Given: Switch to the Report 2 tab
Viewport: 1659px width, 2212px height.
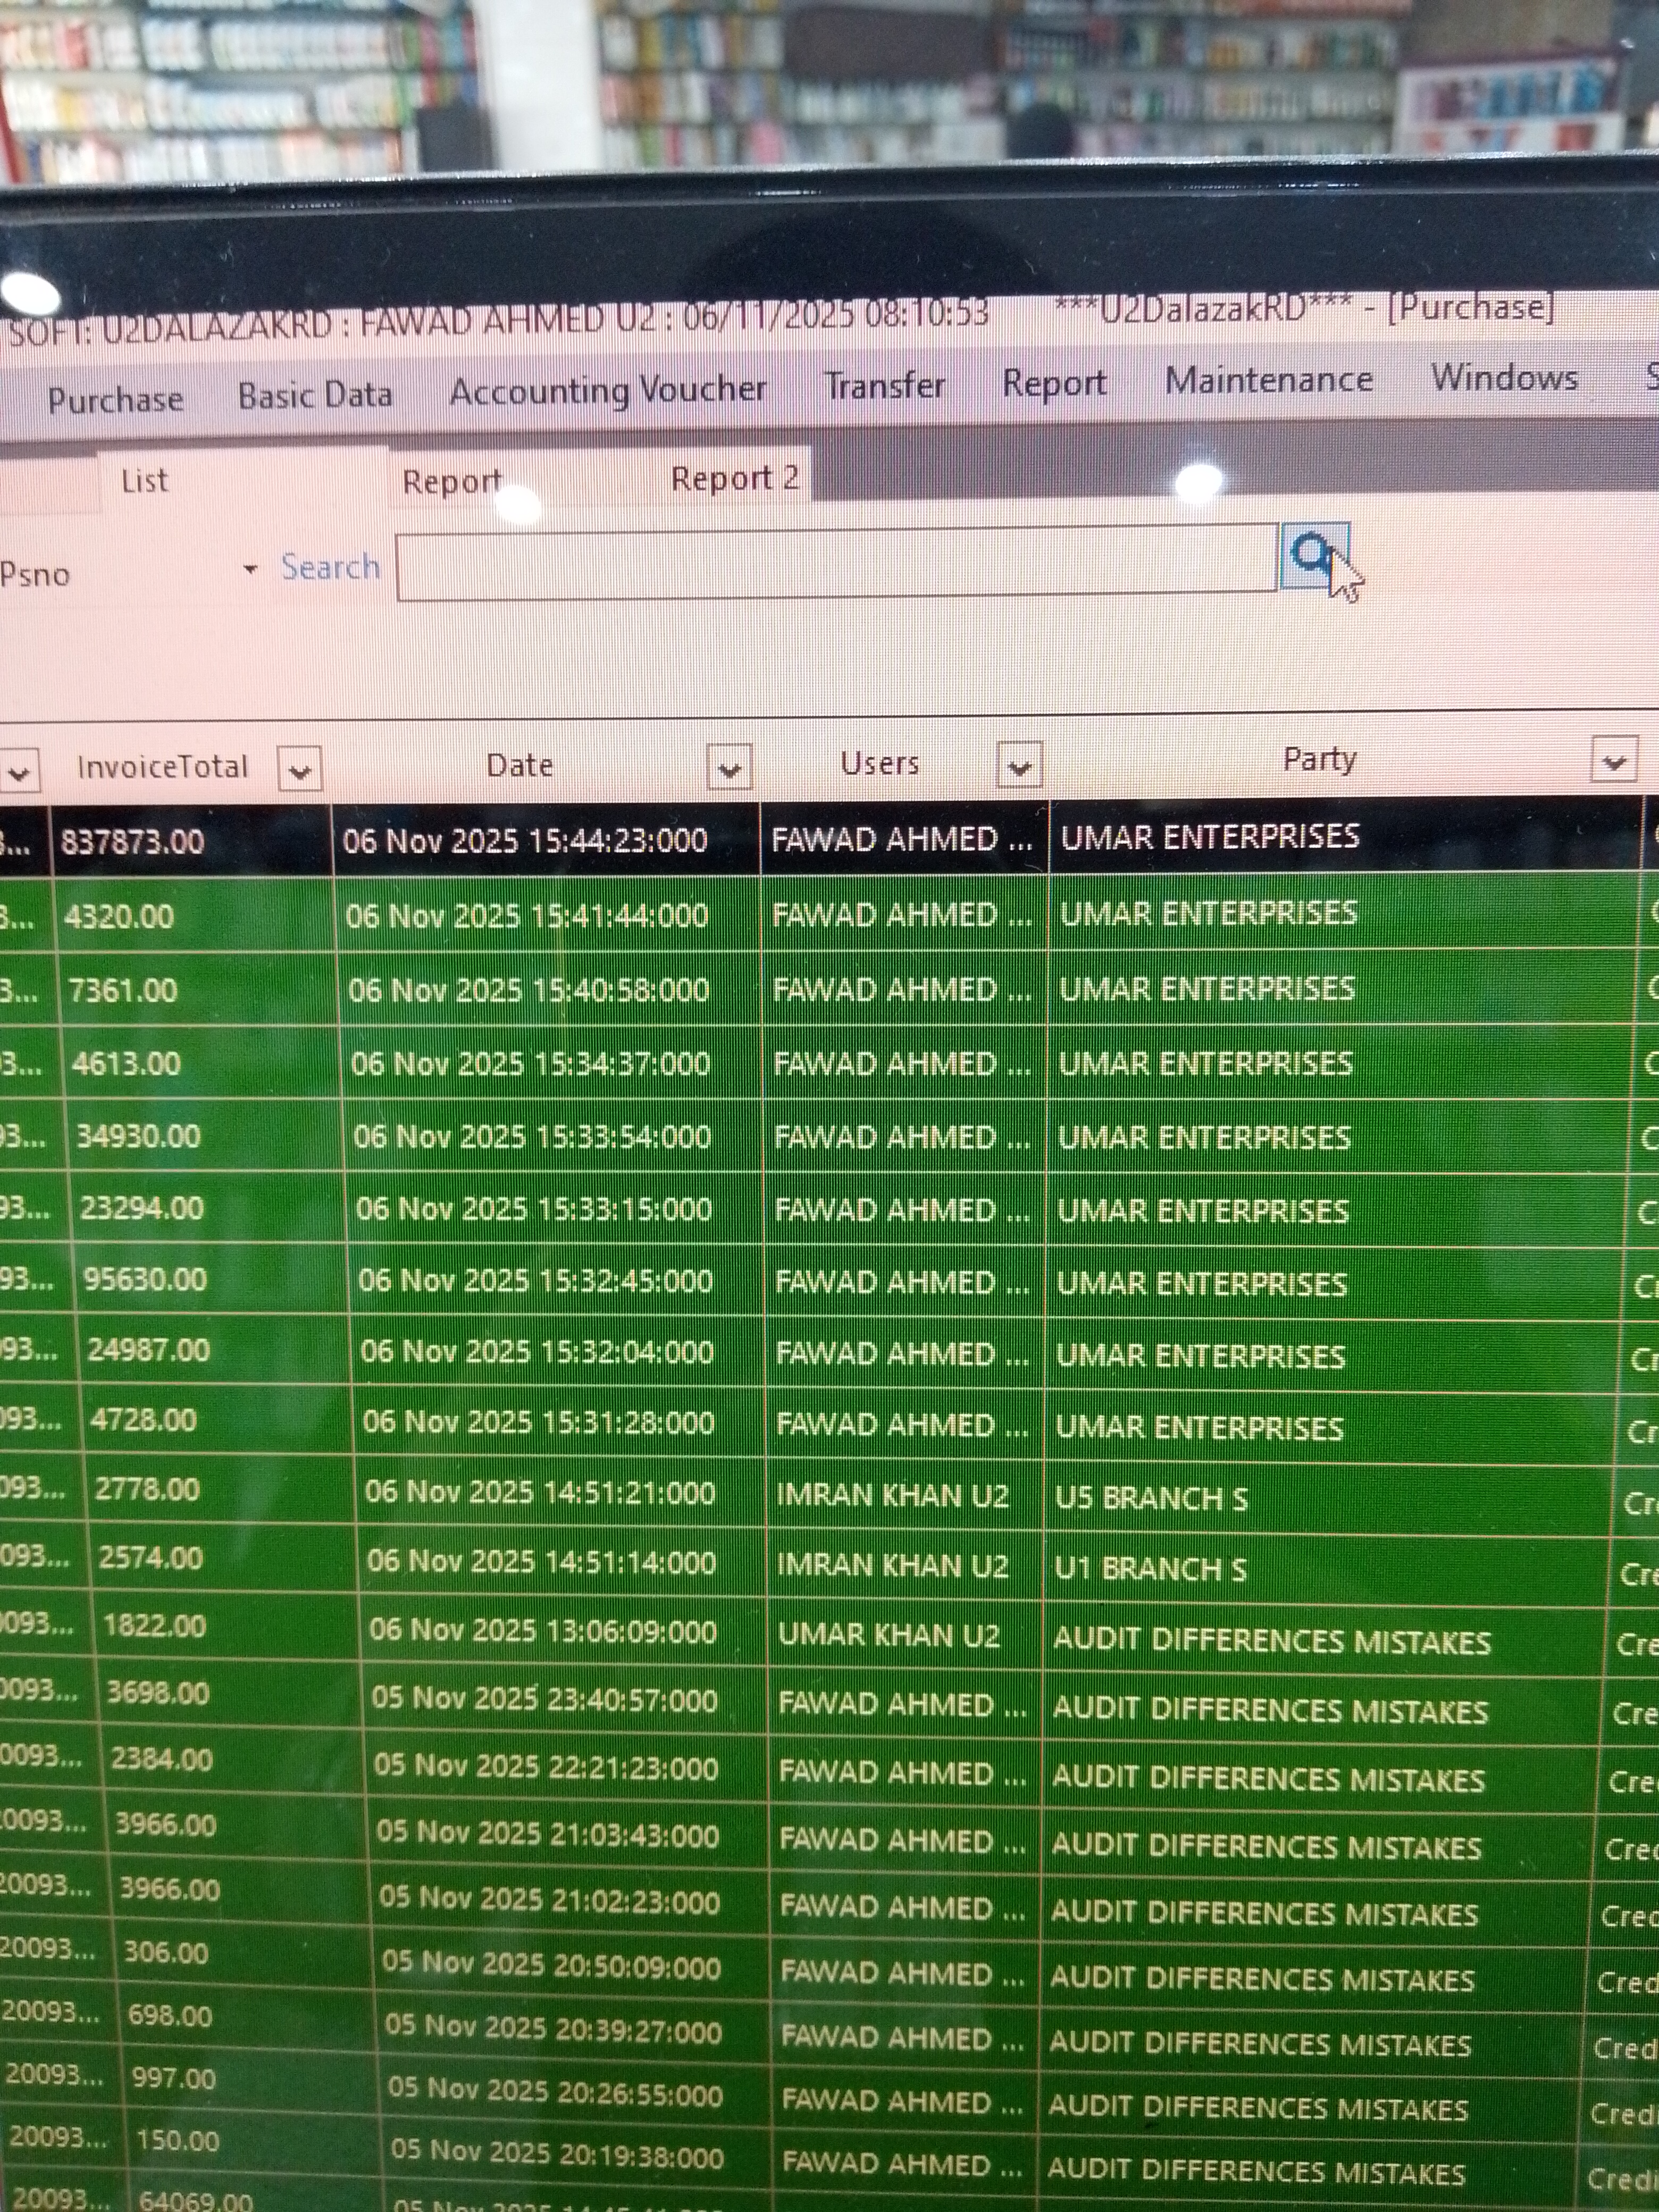Looking at the screenshot, I should pos(734,479).
